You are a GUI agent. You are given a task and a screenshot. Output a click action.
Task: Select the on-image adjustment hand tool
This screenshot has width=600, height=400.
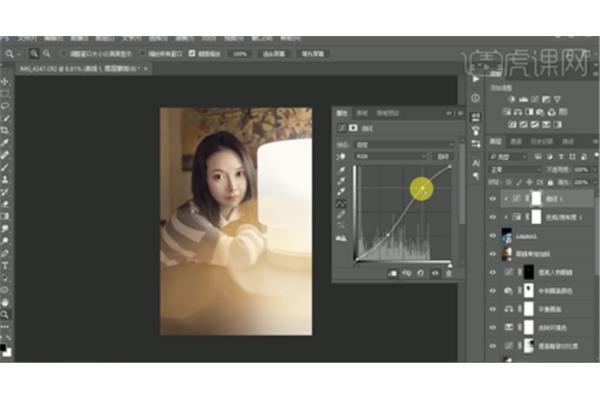(x=340, y=157)
